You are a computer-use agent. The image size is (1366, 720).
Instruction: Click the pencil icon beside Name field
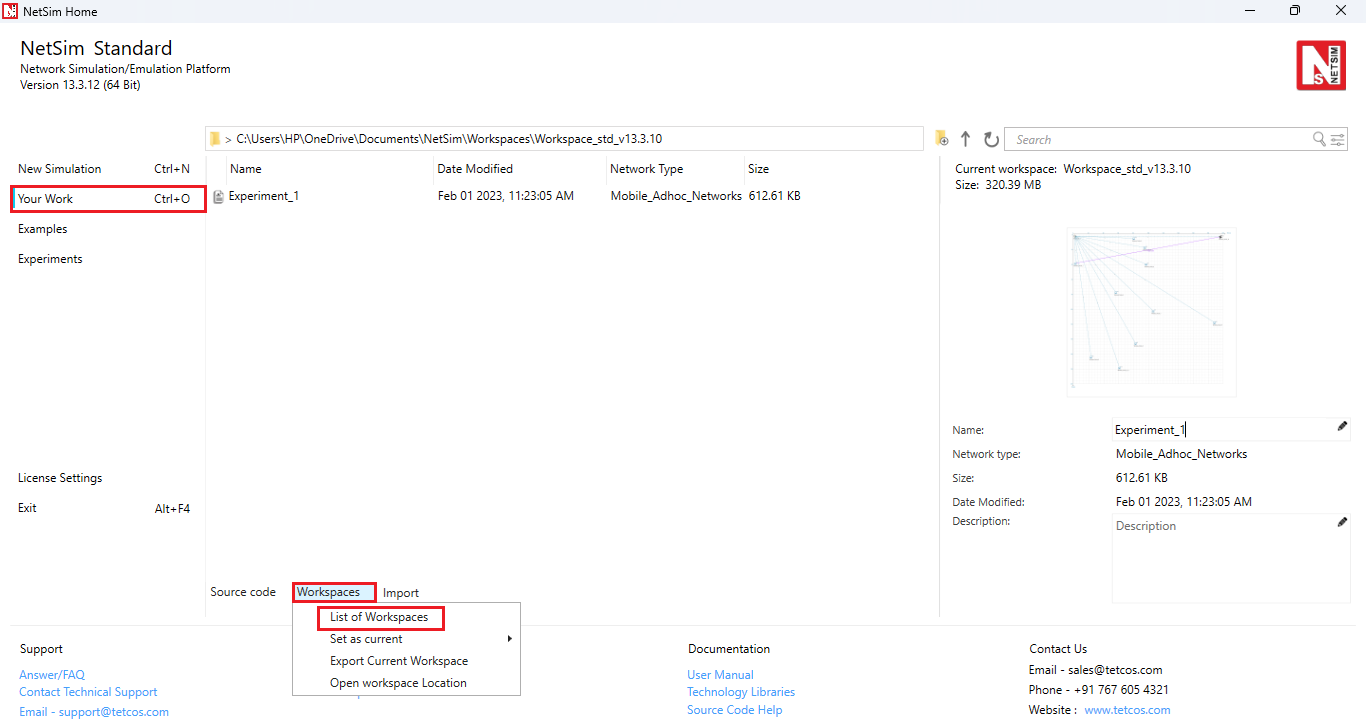pyautogui.click(x=1342, y=426)
